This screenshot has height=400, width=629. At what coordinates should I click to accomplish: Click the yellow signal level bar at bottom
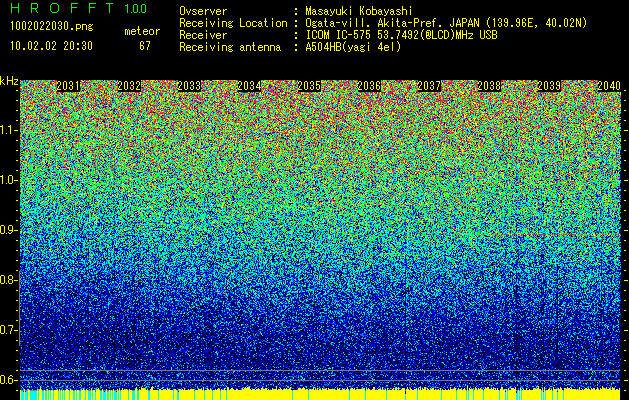320,394
